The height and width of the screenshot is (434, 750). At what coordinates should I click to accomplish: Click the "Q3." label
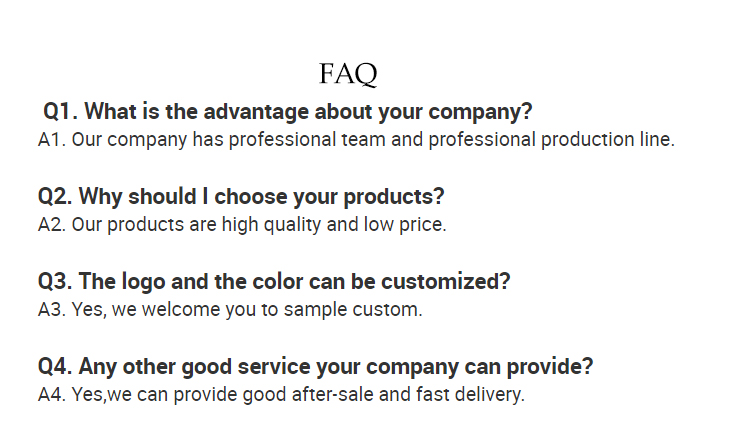tap(55, 282)
